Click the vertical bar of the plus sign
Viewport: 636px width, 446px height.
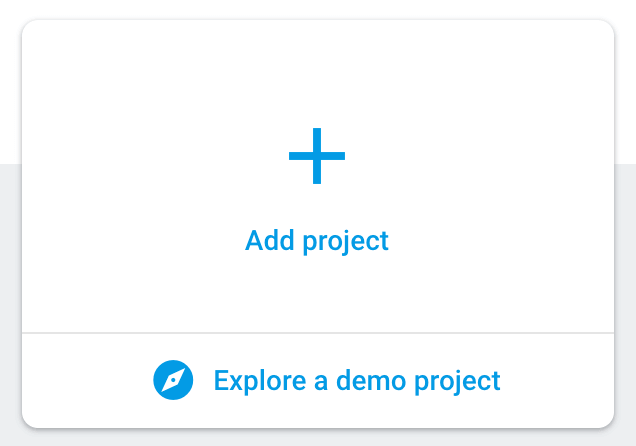(317, 156)
